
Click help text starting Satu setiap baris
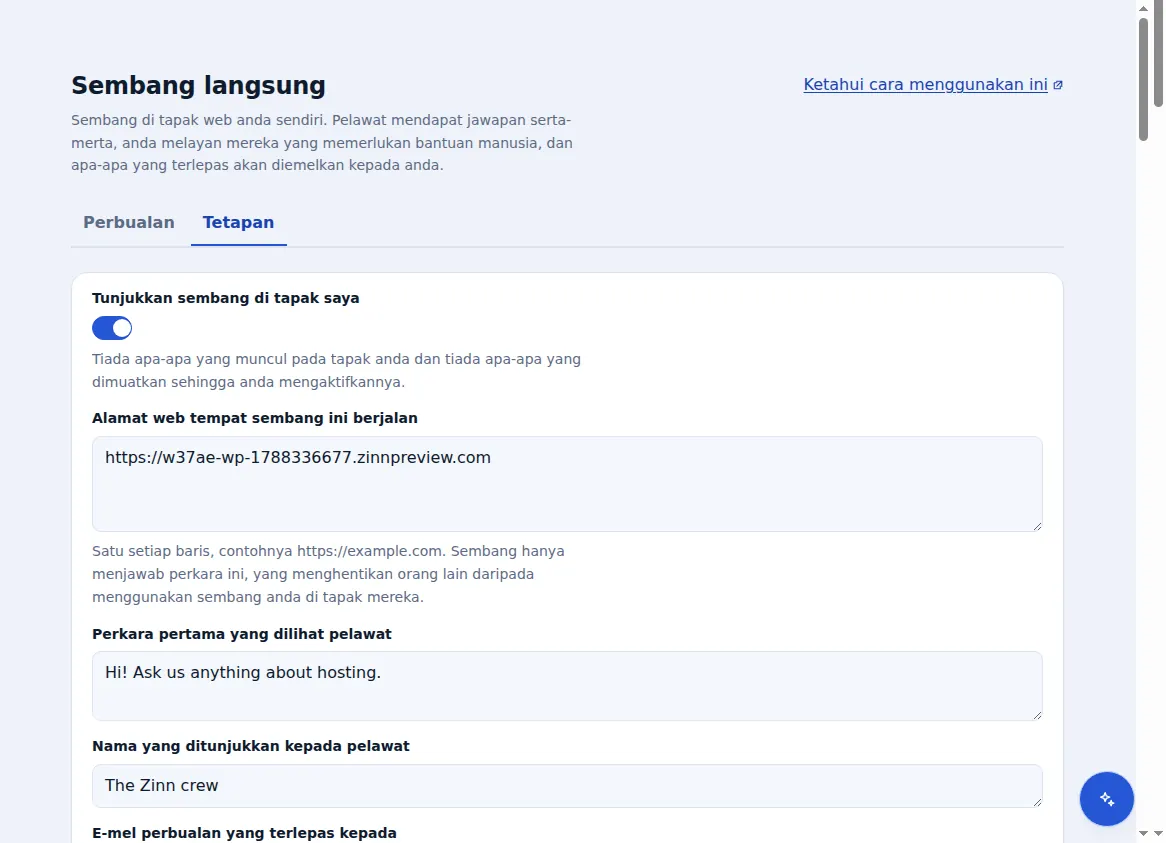click(328, 574)
